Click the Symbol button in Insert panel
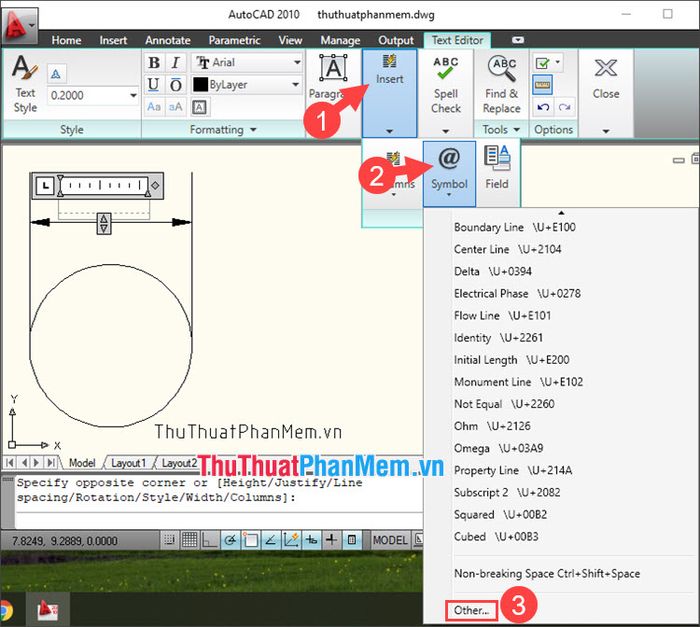The width and height of the screenshot is (700, 627). pyautogui.click(x=449, y=167)
